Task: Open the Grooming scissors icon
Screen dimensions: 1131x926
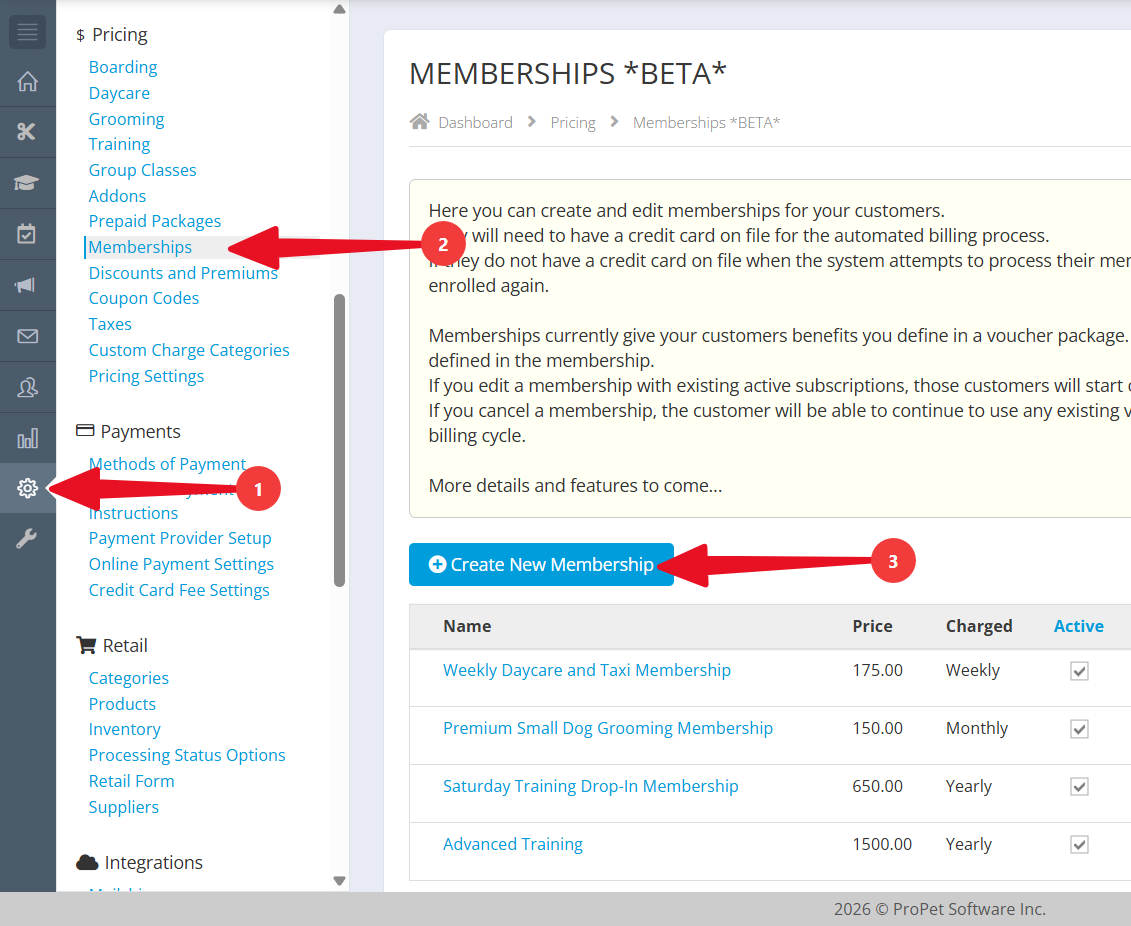Action: point(27,132)
